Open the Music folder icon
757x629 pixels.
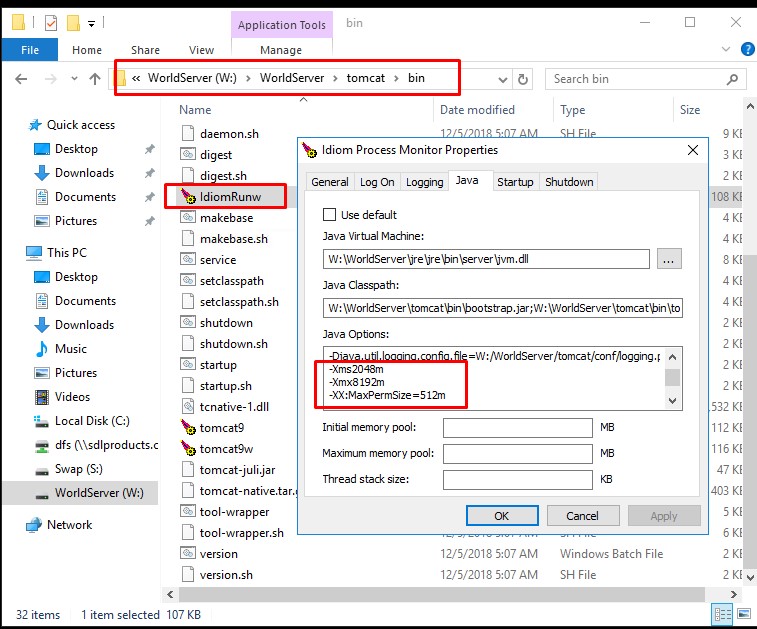coord(42,349)
